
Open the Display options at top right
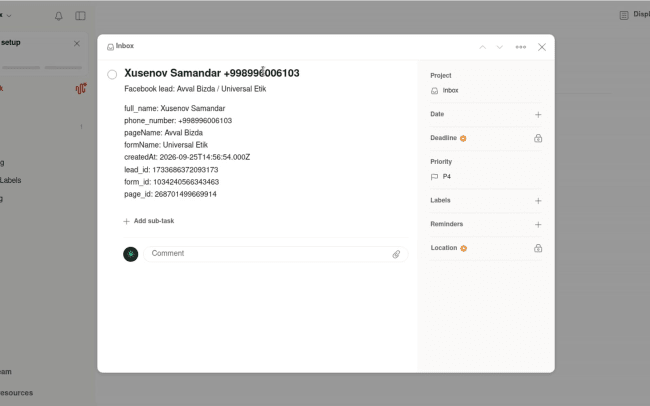click(635, 15)
